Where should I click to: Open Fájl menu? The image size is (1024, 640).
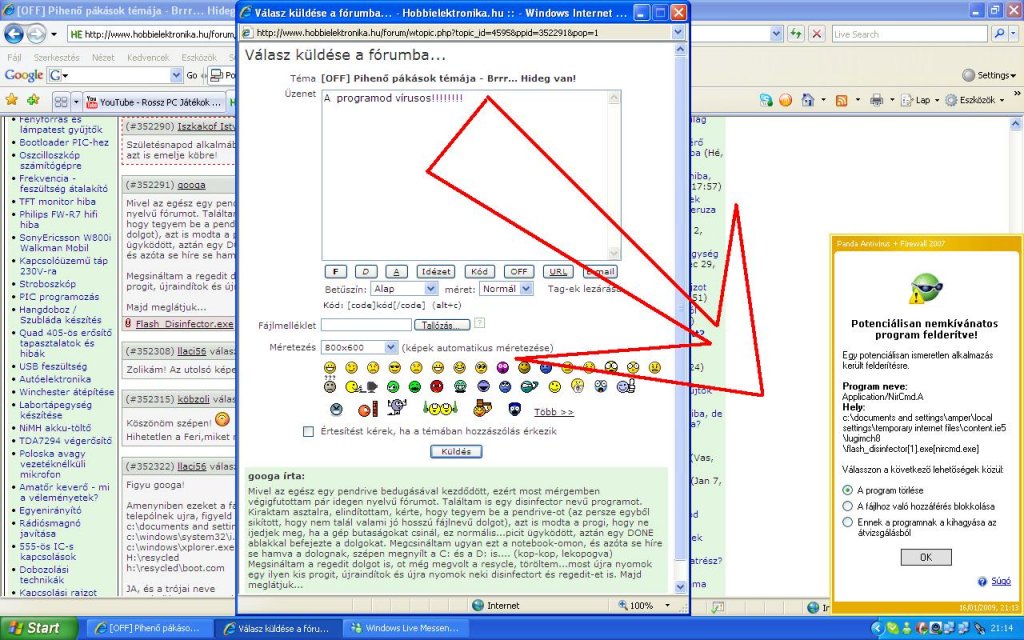14,57
